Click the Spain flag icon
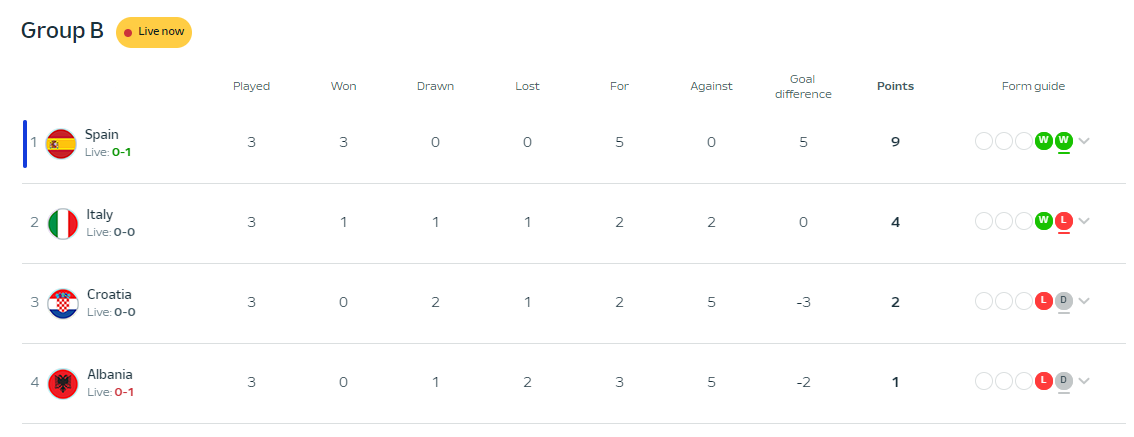 (x=61, y=144)
